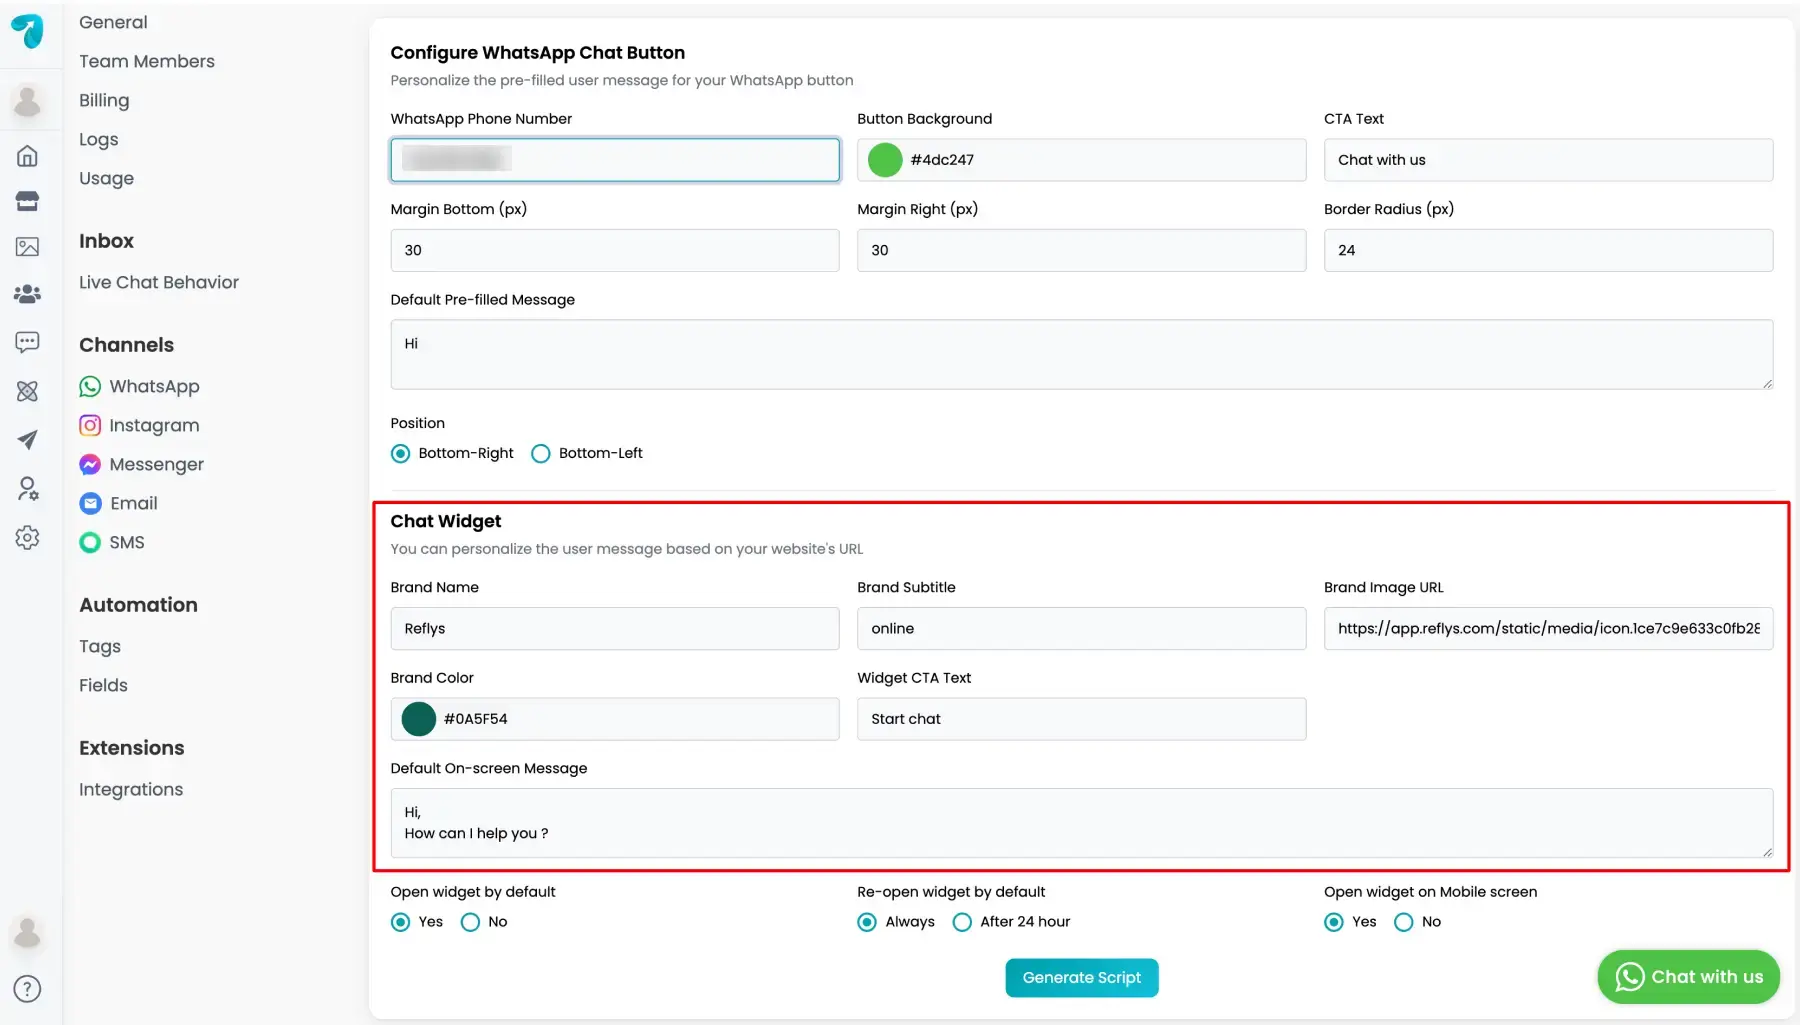Open Live Chat Behavior page
Screen dimensions: 1800x1025
click(x=159, y=282)
